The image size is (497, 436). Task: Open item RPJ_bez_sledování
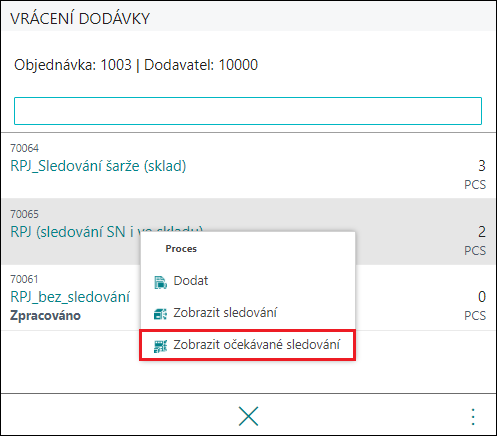coord(70,297)
